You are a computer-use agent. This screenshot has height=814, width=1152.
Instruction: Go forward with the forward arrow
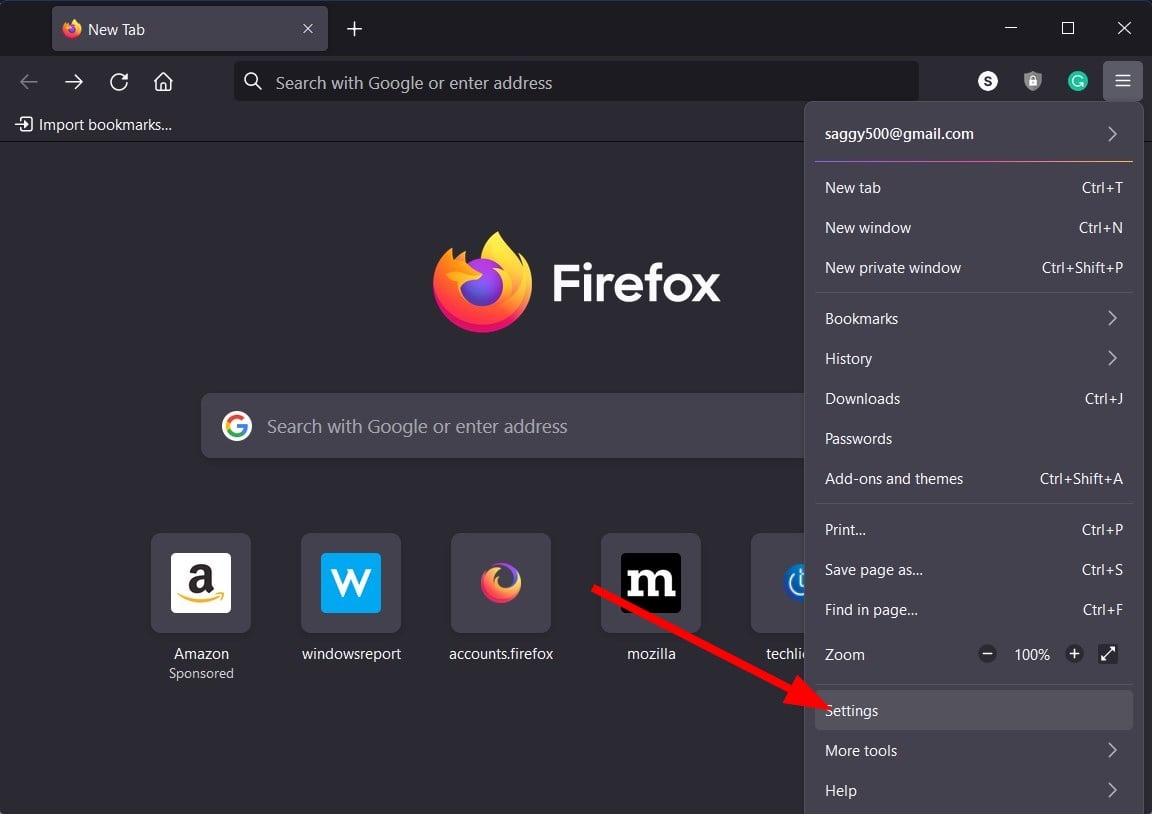[73, 82]
